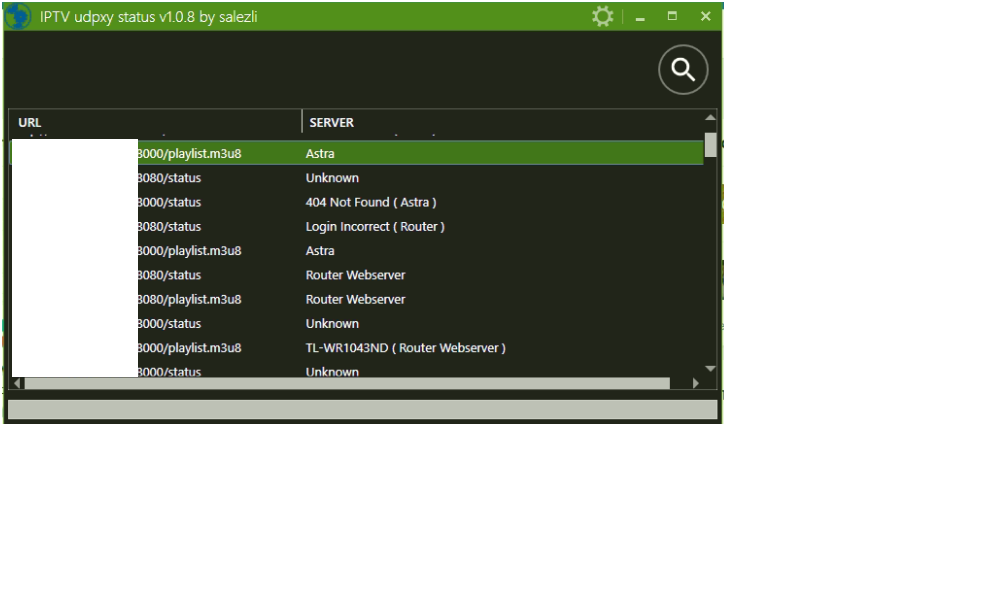1000x600 pixels.
Task: Click the magnifier search button
Action: [683, 70]
